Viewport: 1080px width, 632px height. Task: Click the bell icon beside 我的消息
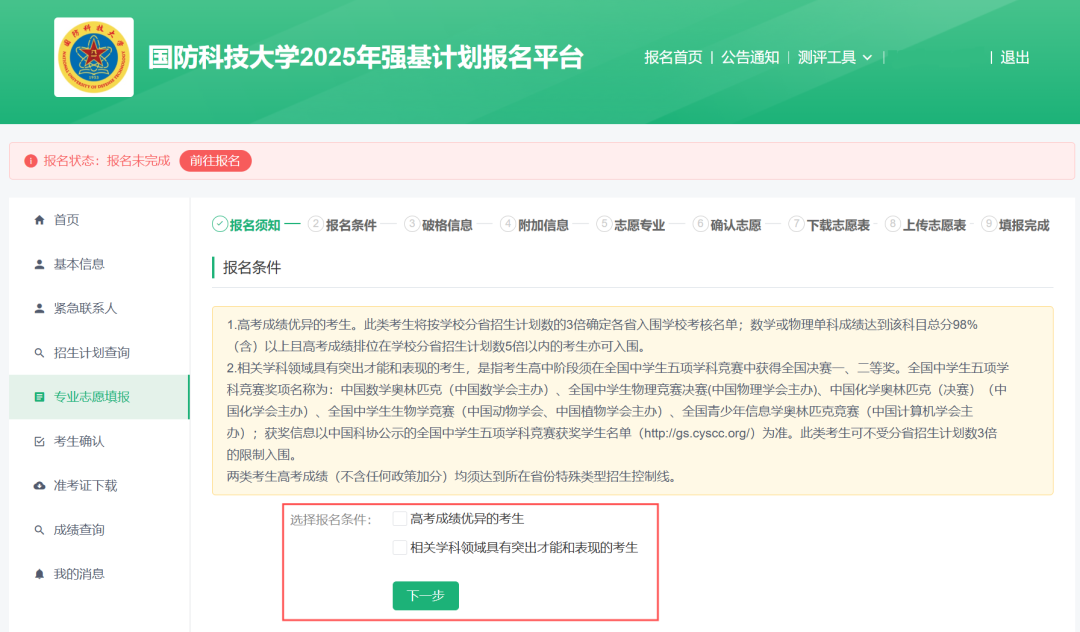coord(39,574)
